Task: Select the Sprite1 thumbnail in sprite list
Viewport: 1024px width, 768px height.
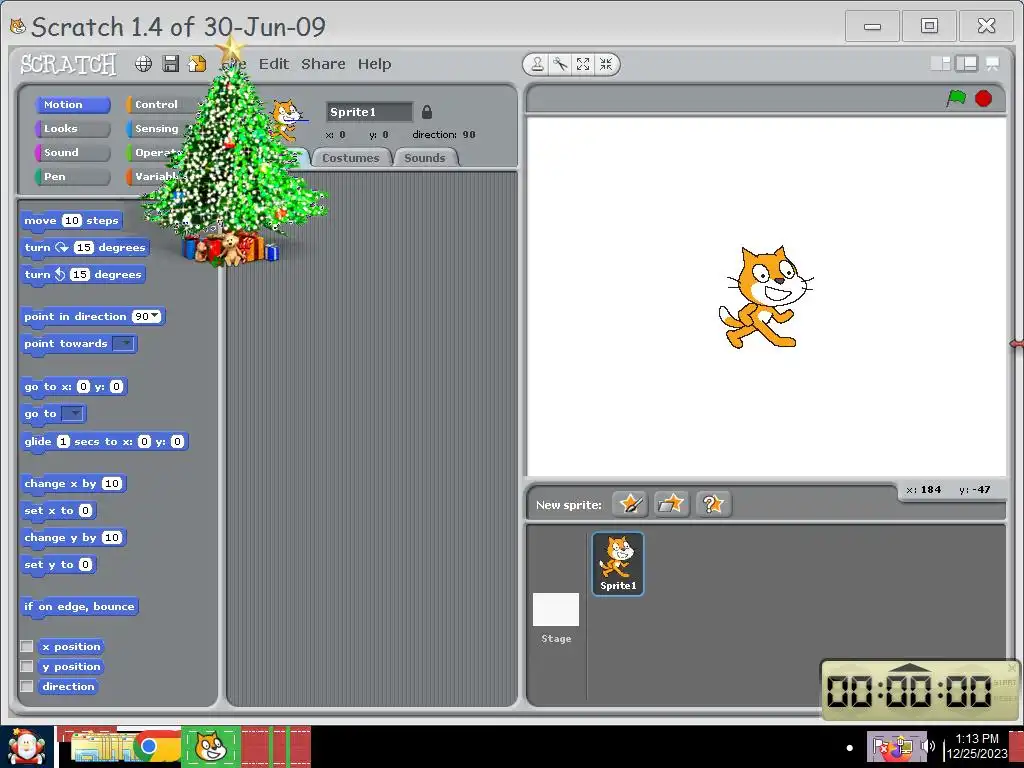Action: (618, 564)
